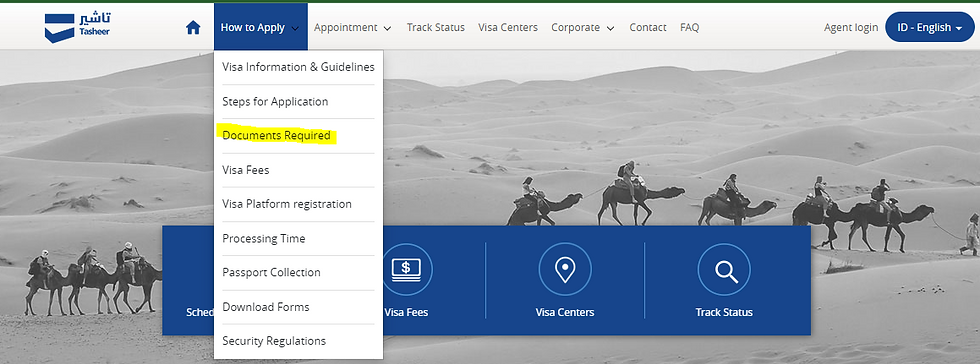
Task: Select Visa Information & Guidelines
Action: [x=298, y=67]
